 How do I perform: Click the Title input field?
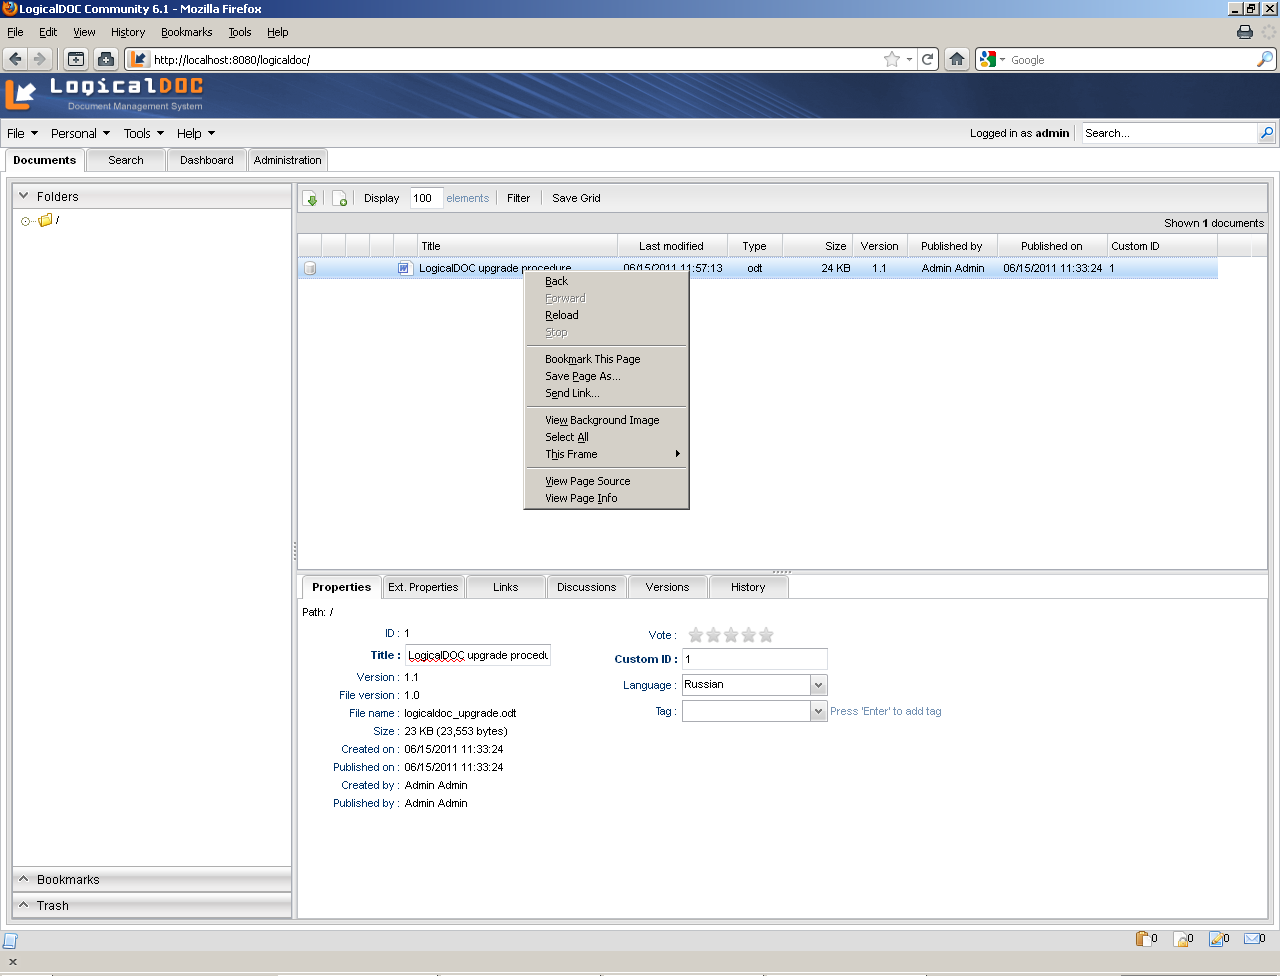[x=478, y=656]
